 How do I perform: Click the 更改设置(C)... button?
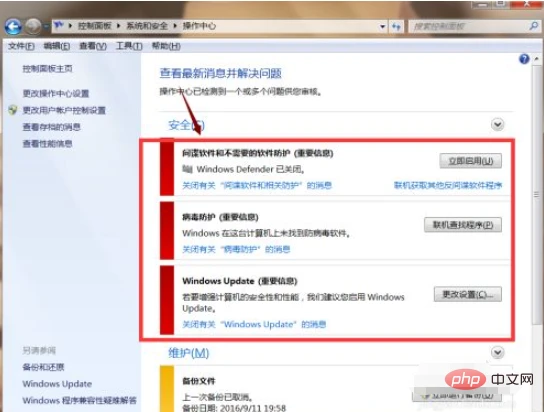click(x=467, y=294)
